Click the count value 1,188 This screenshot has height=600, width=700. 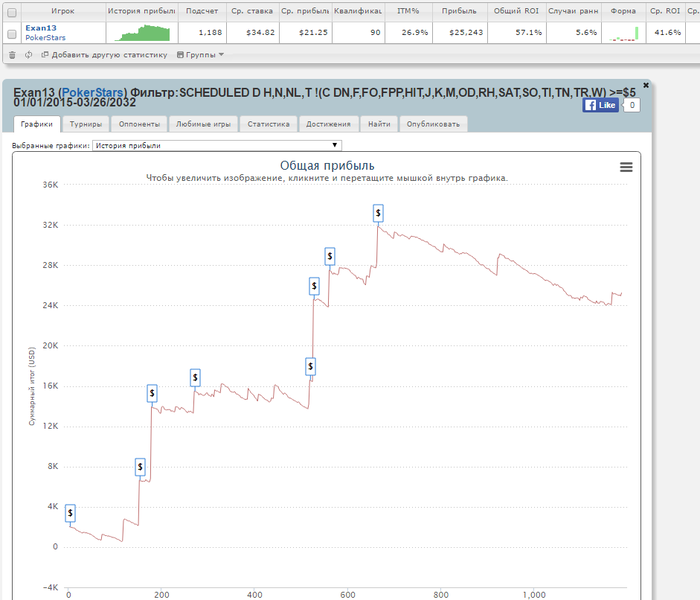click(210, 33)
